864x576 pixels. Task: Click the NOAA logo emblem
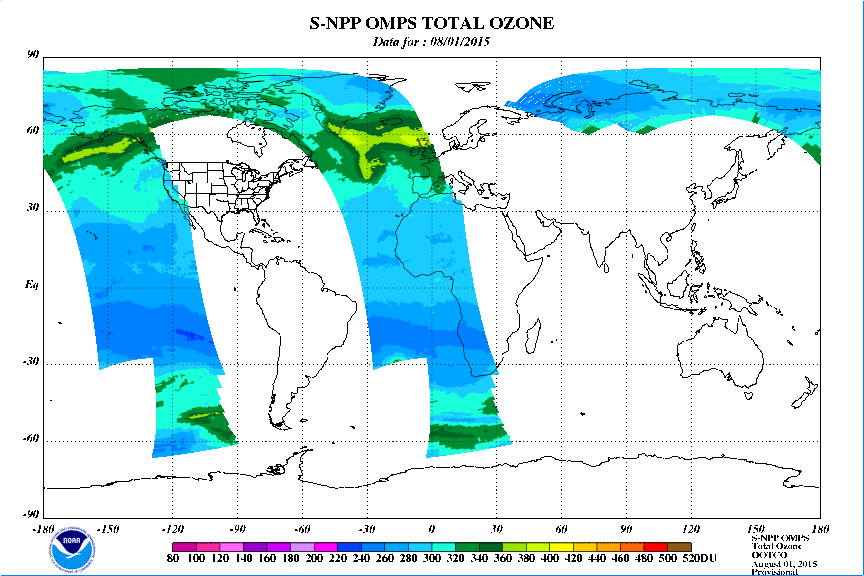pyautogui.click(x=72, y=550)
